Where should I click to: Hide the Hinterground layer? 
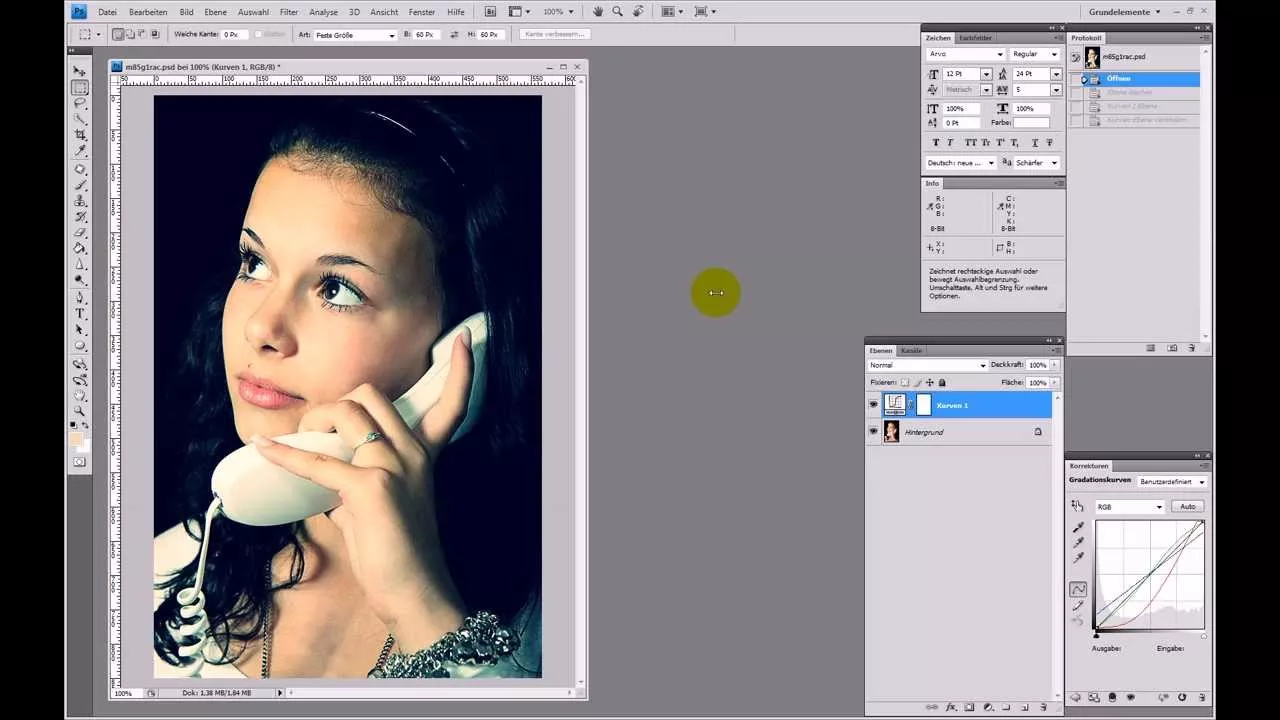pyautogui.click(x=874, y=431)
